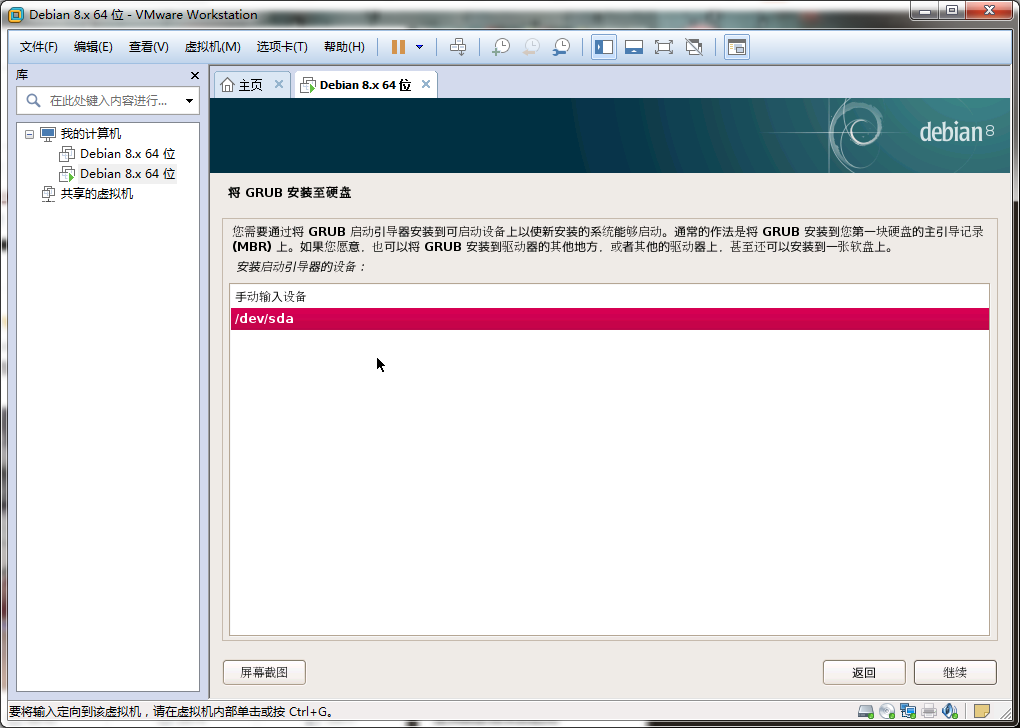Toggle the console view button
Image resolution: width=1020 pixels, height=728 pixels.
click(x=736, y=47)
